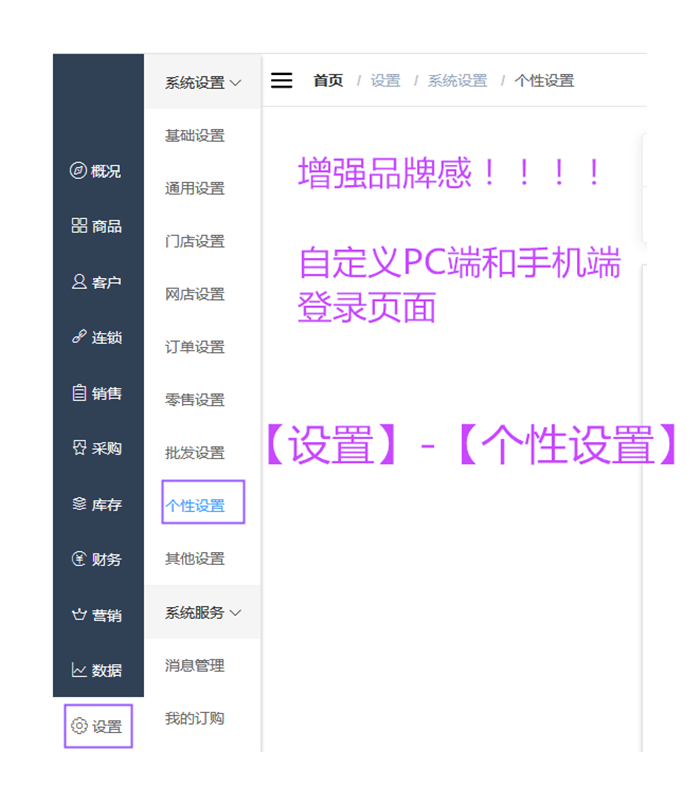700x805 pixels.
Task: Open 网店设置 submenu item
Action: [195, 294]
